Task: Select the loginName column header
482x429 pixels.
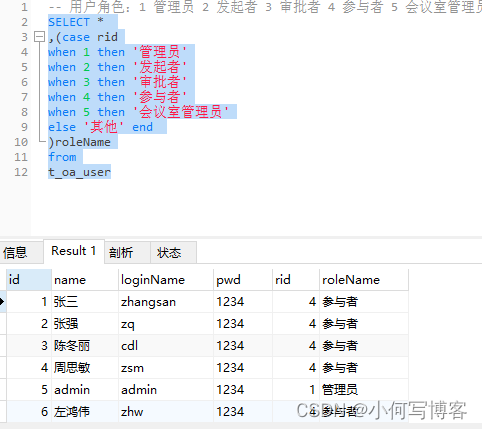Action: click(x=166, y=280)
